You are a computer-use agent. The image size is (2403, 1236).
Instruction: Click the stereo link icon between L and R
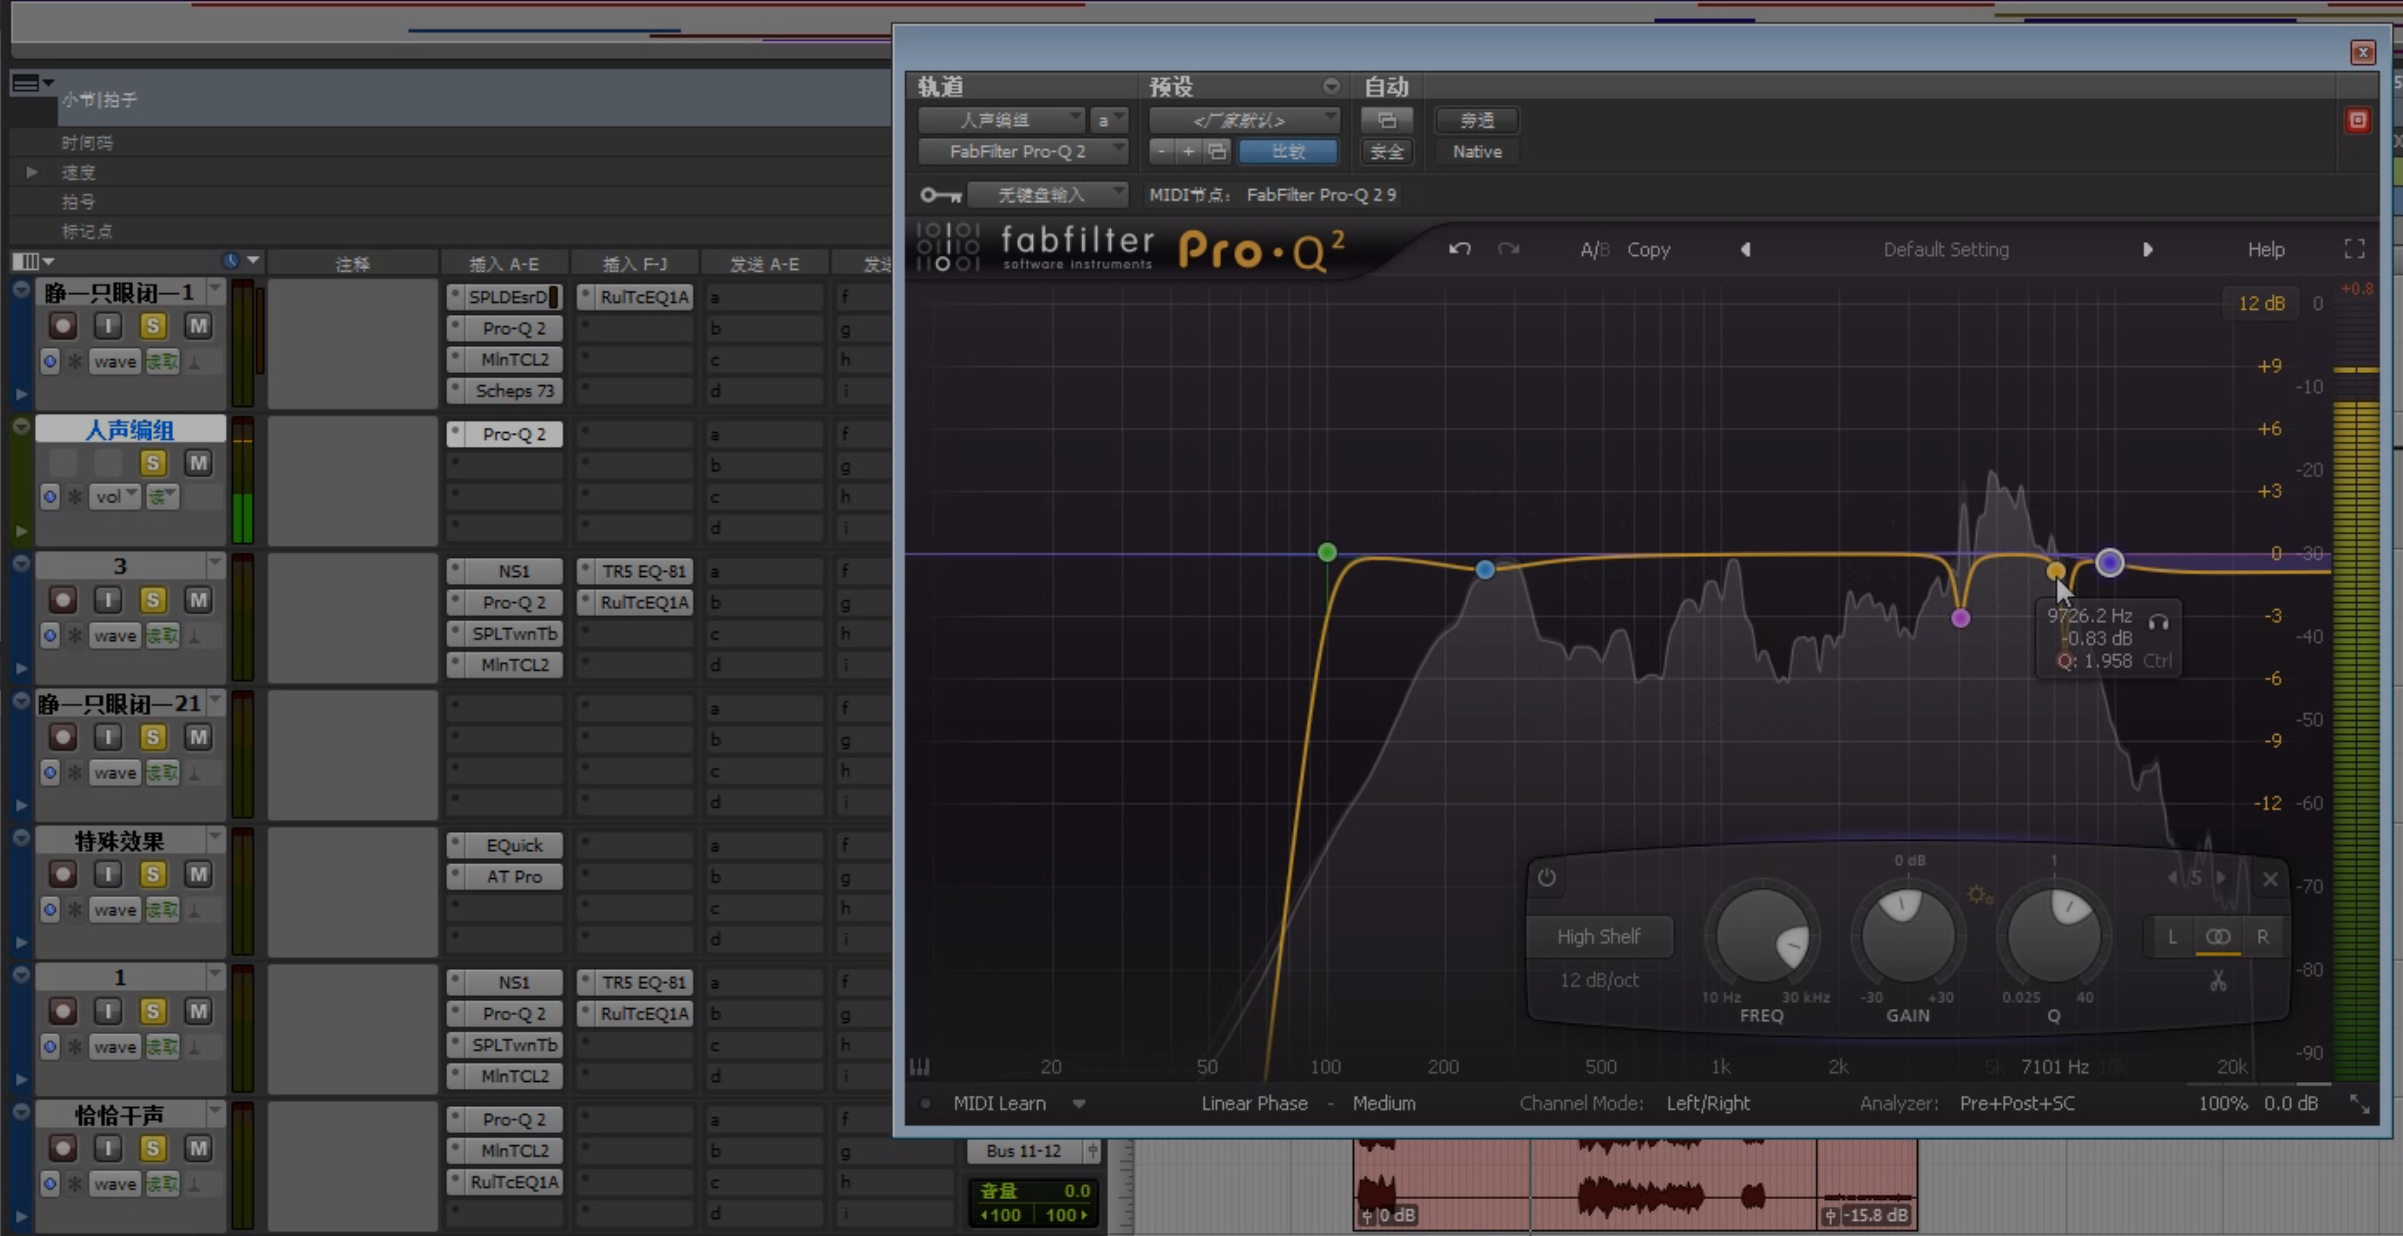pyautogui.click(x=2217, y=937)
